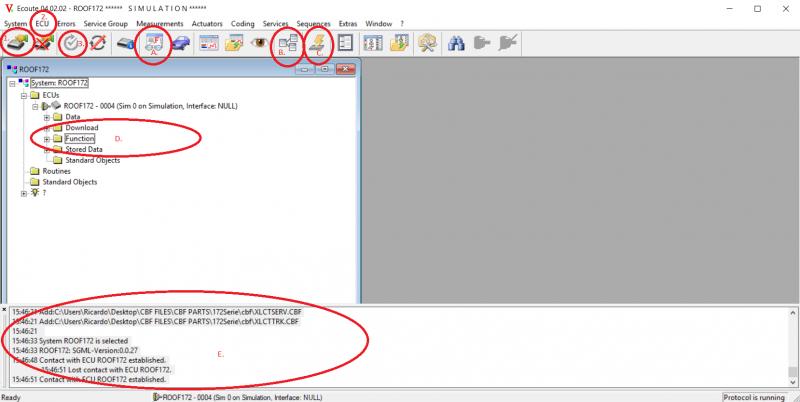The width and height of the screenshot is (800, 402).
Task: Close the log output panel with small x
Action: [4, 310]
